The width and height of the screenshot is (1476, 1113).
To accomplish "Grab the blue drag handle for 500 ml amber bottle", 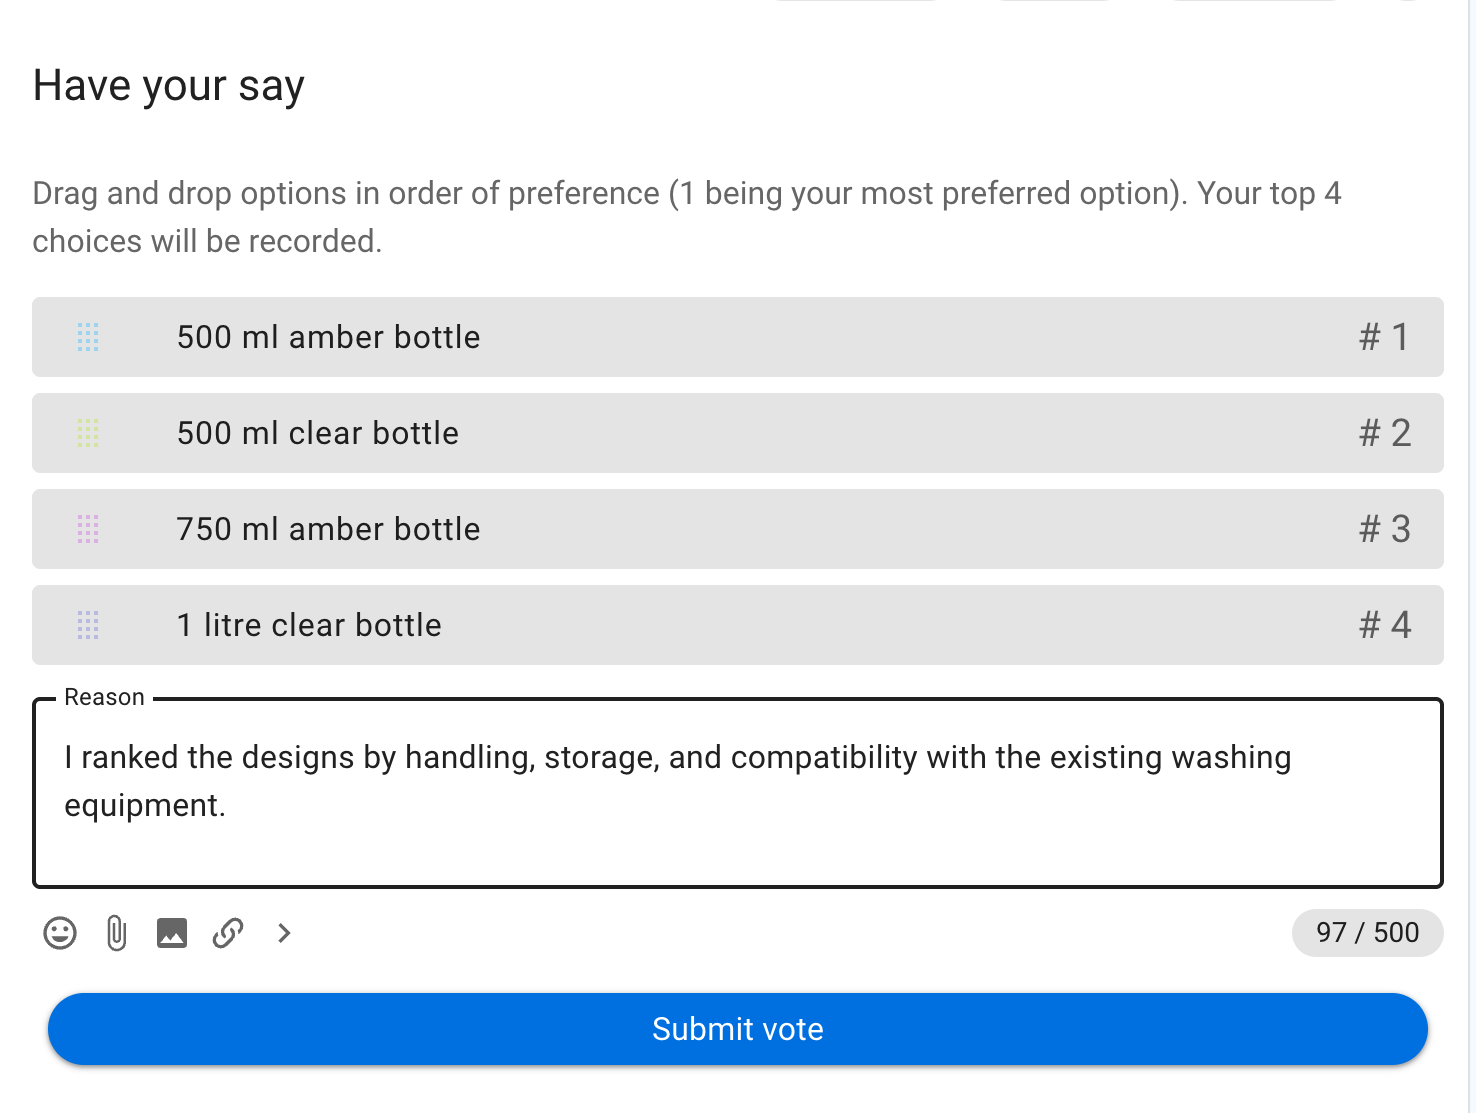I will tap(88, 337).
